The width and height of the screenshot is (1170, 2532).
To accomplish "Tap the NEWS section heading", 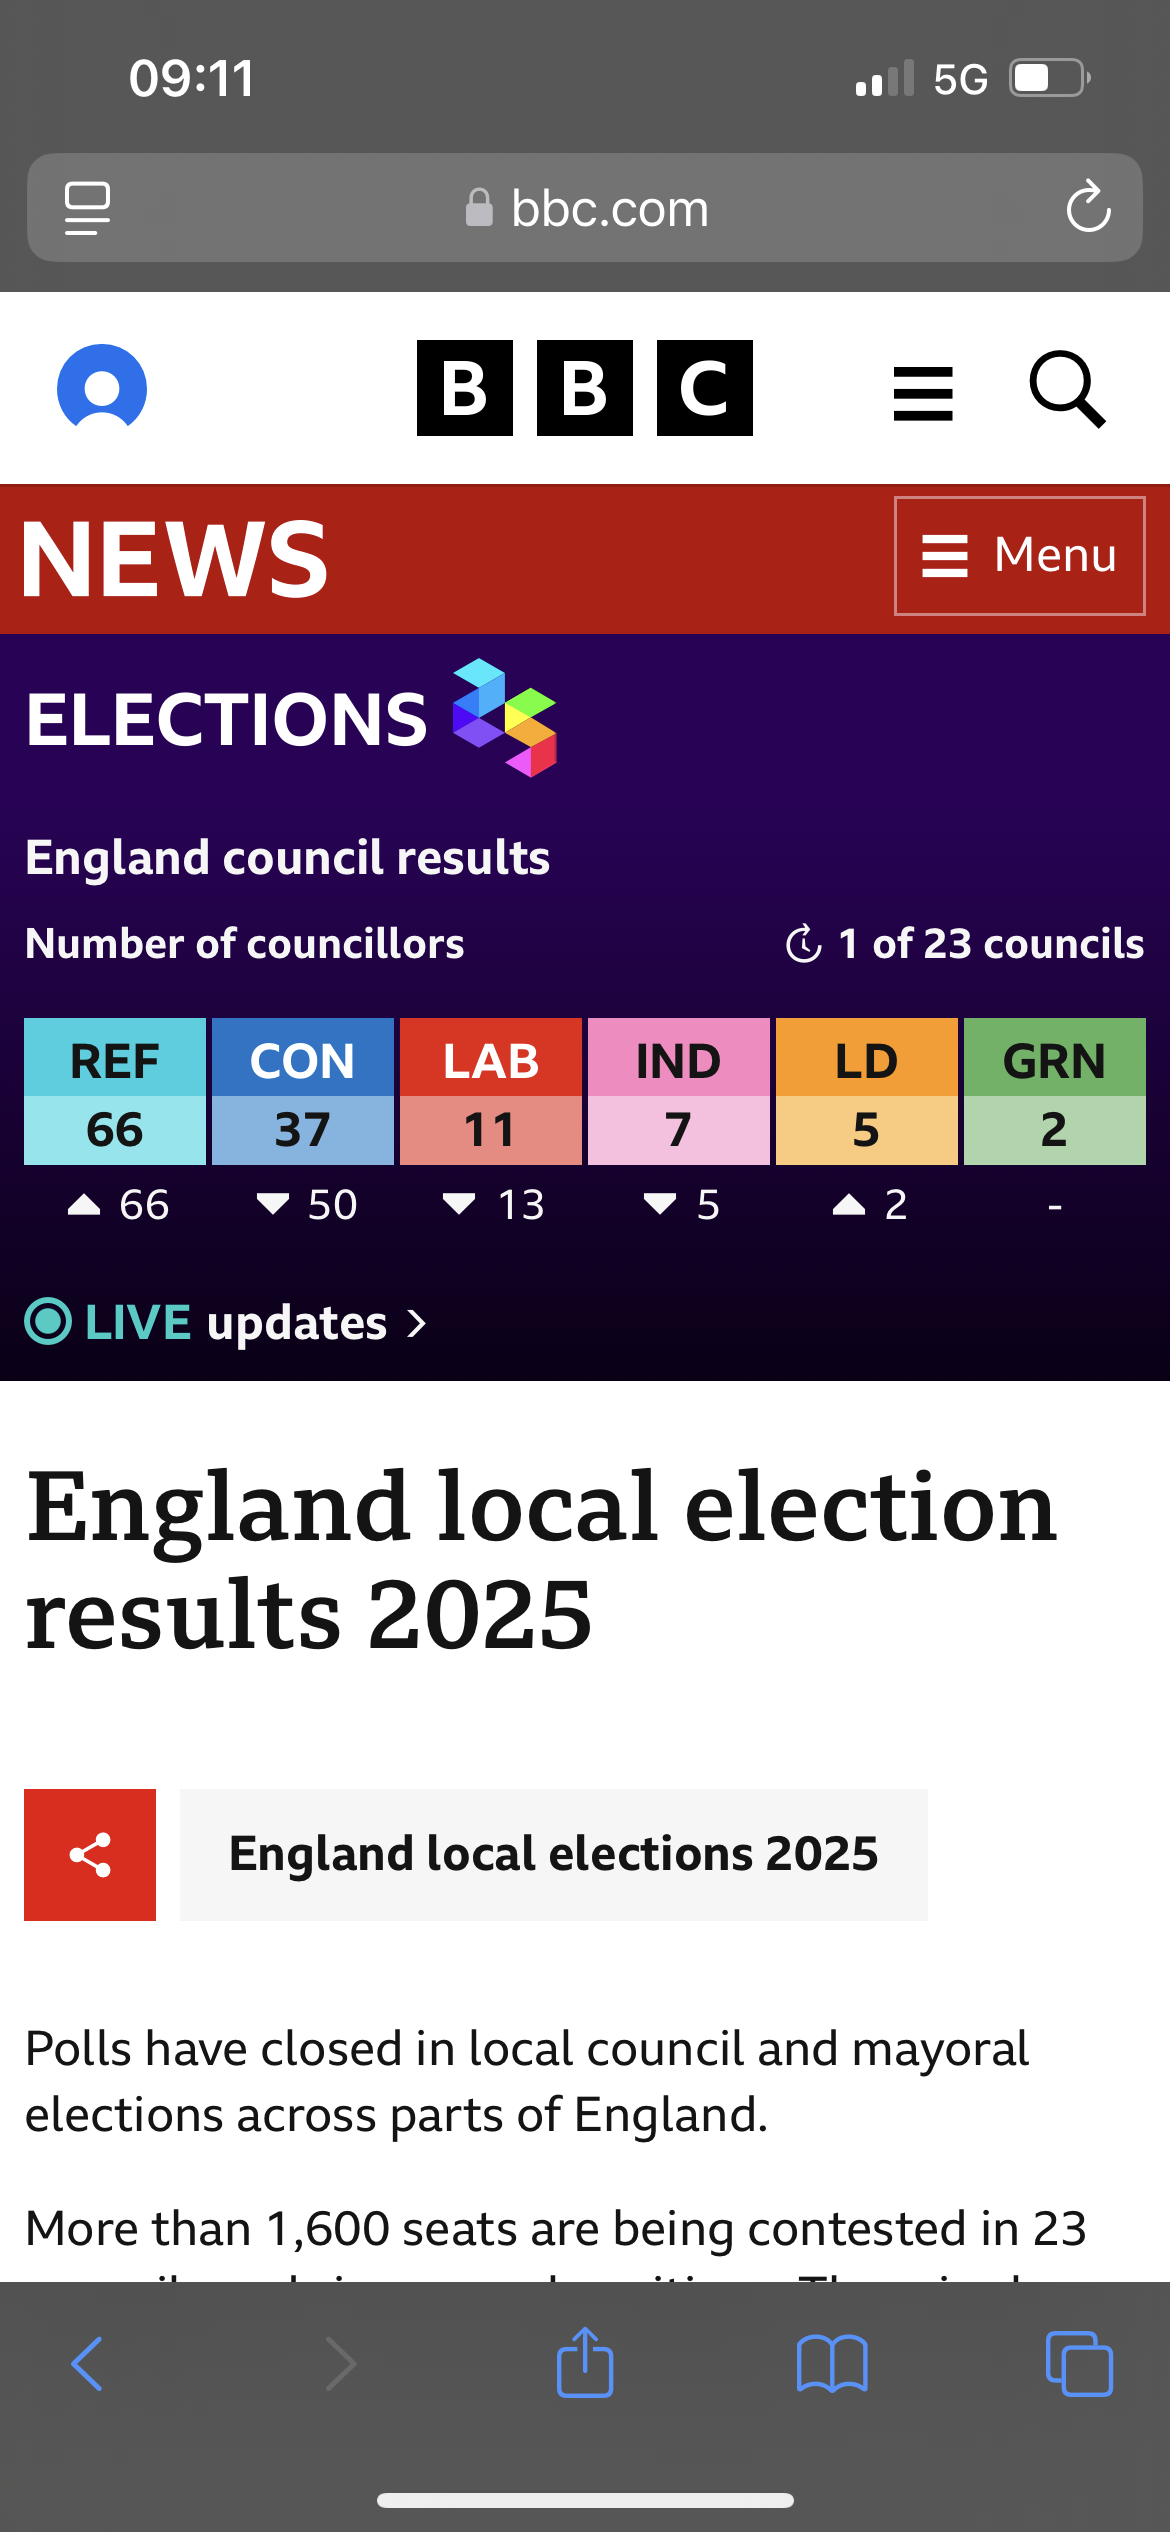I will point(175,559).
